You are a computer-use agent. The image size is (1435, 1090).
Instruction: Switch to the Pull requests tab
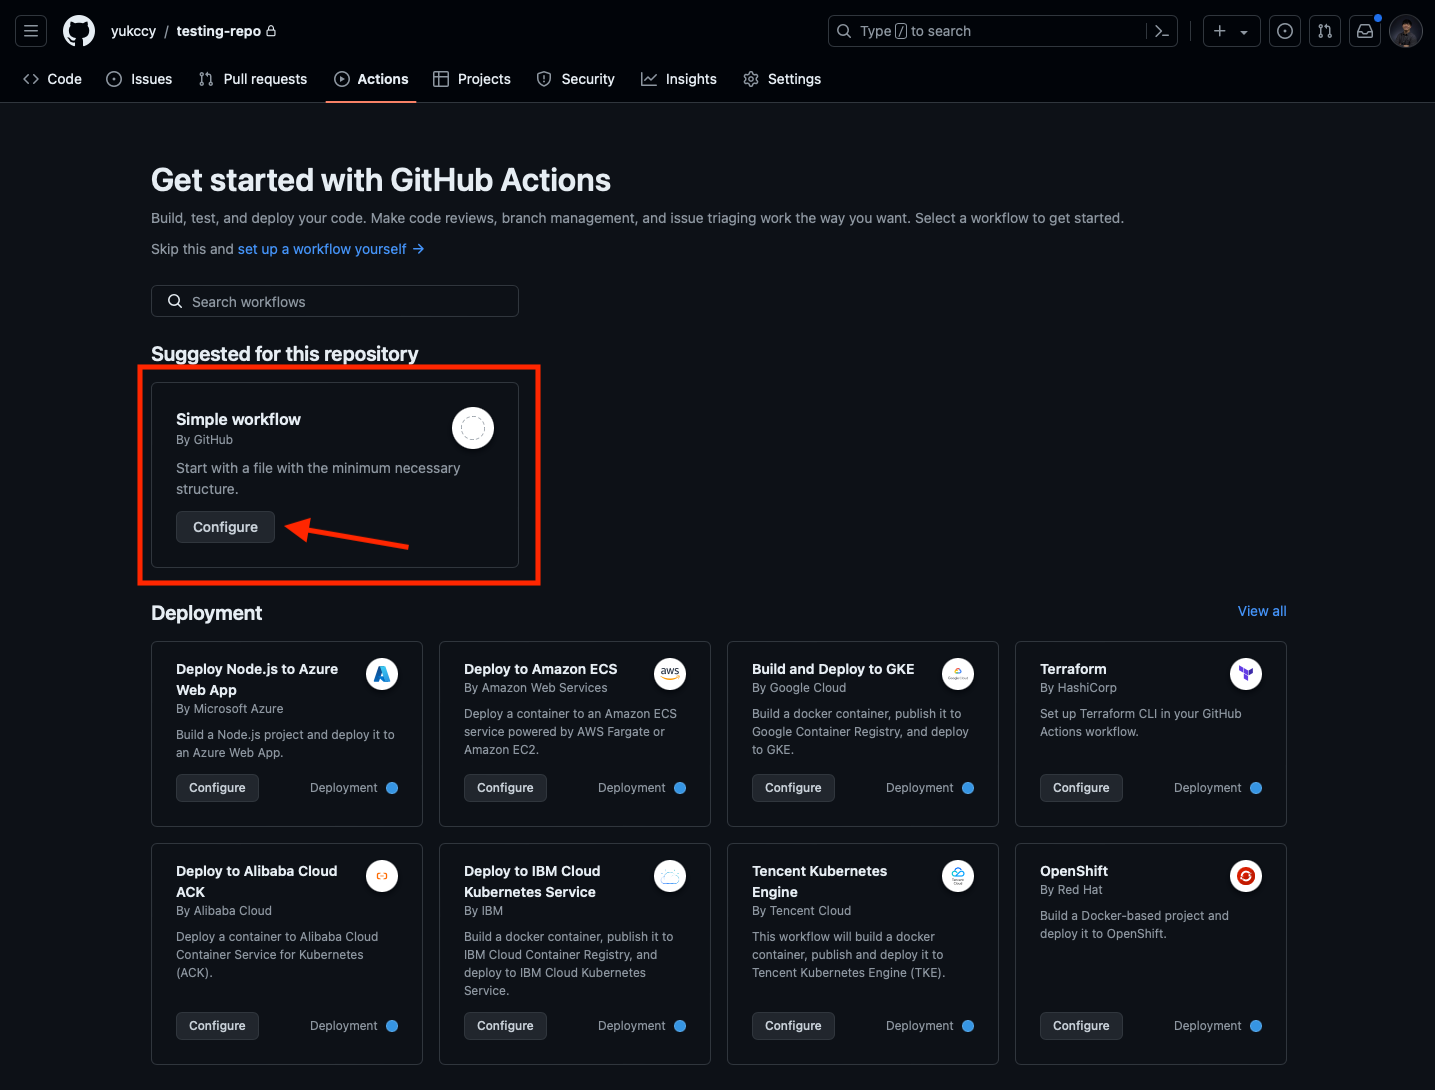(x=253, y=79)
